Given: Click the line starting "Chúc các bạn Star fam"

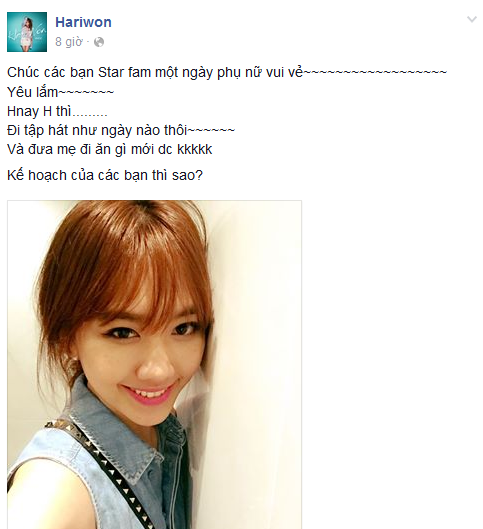Looking at the screenshot, I should (227, 73).
